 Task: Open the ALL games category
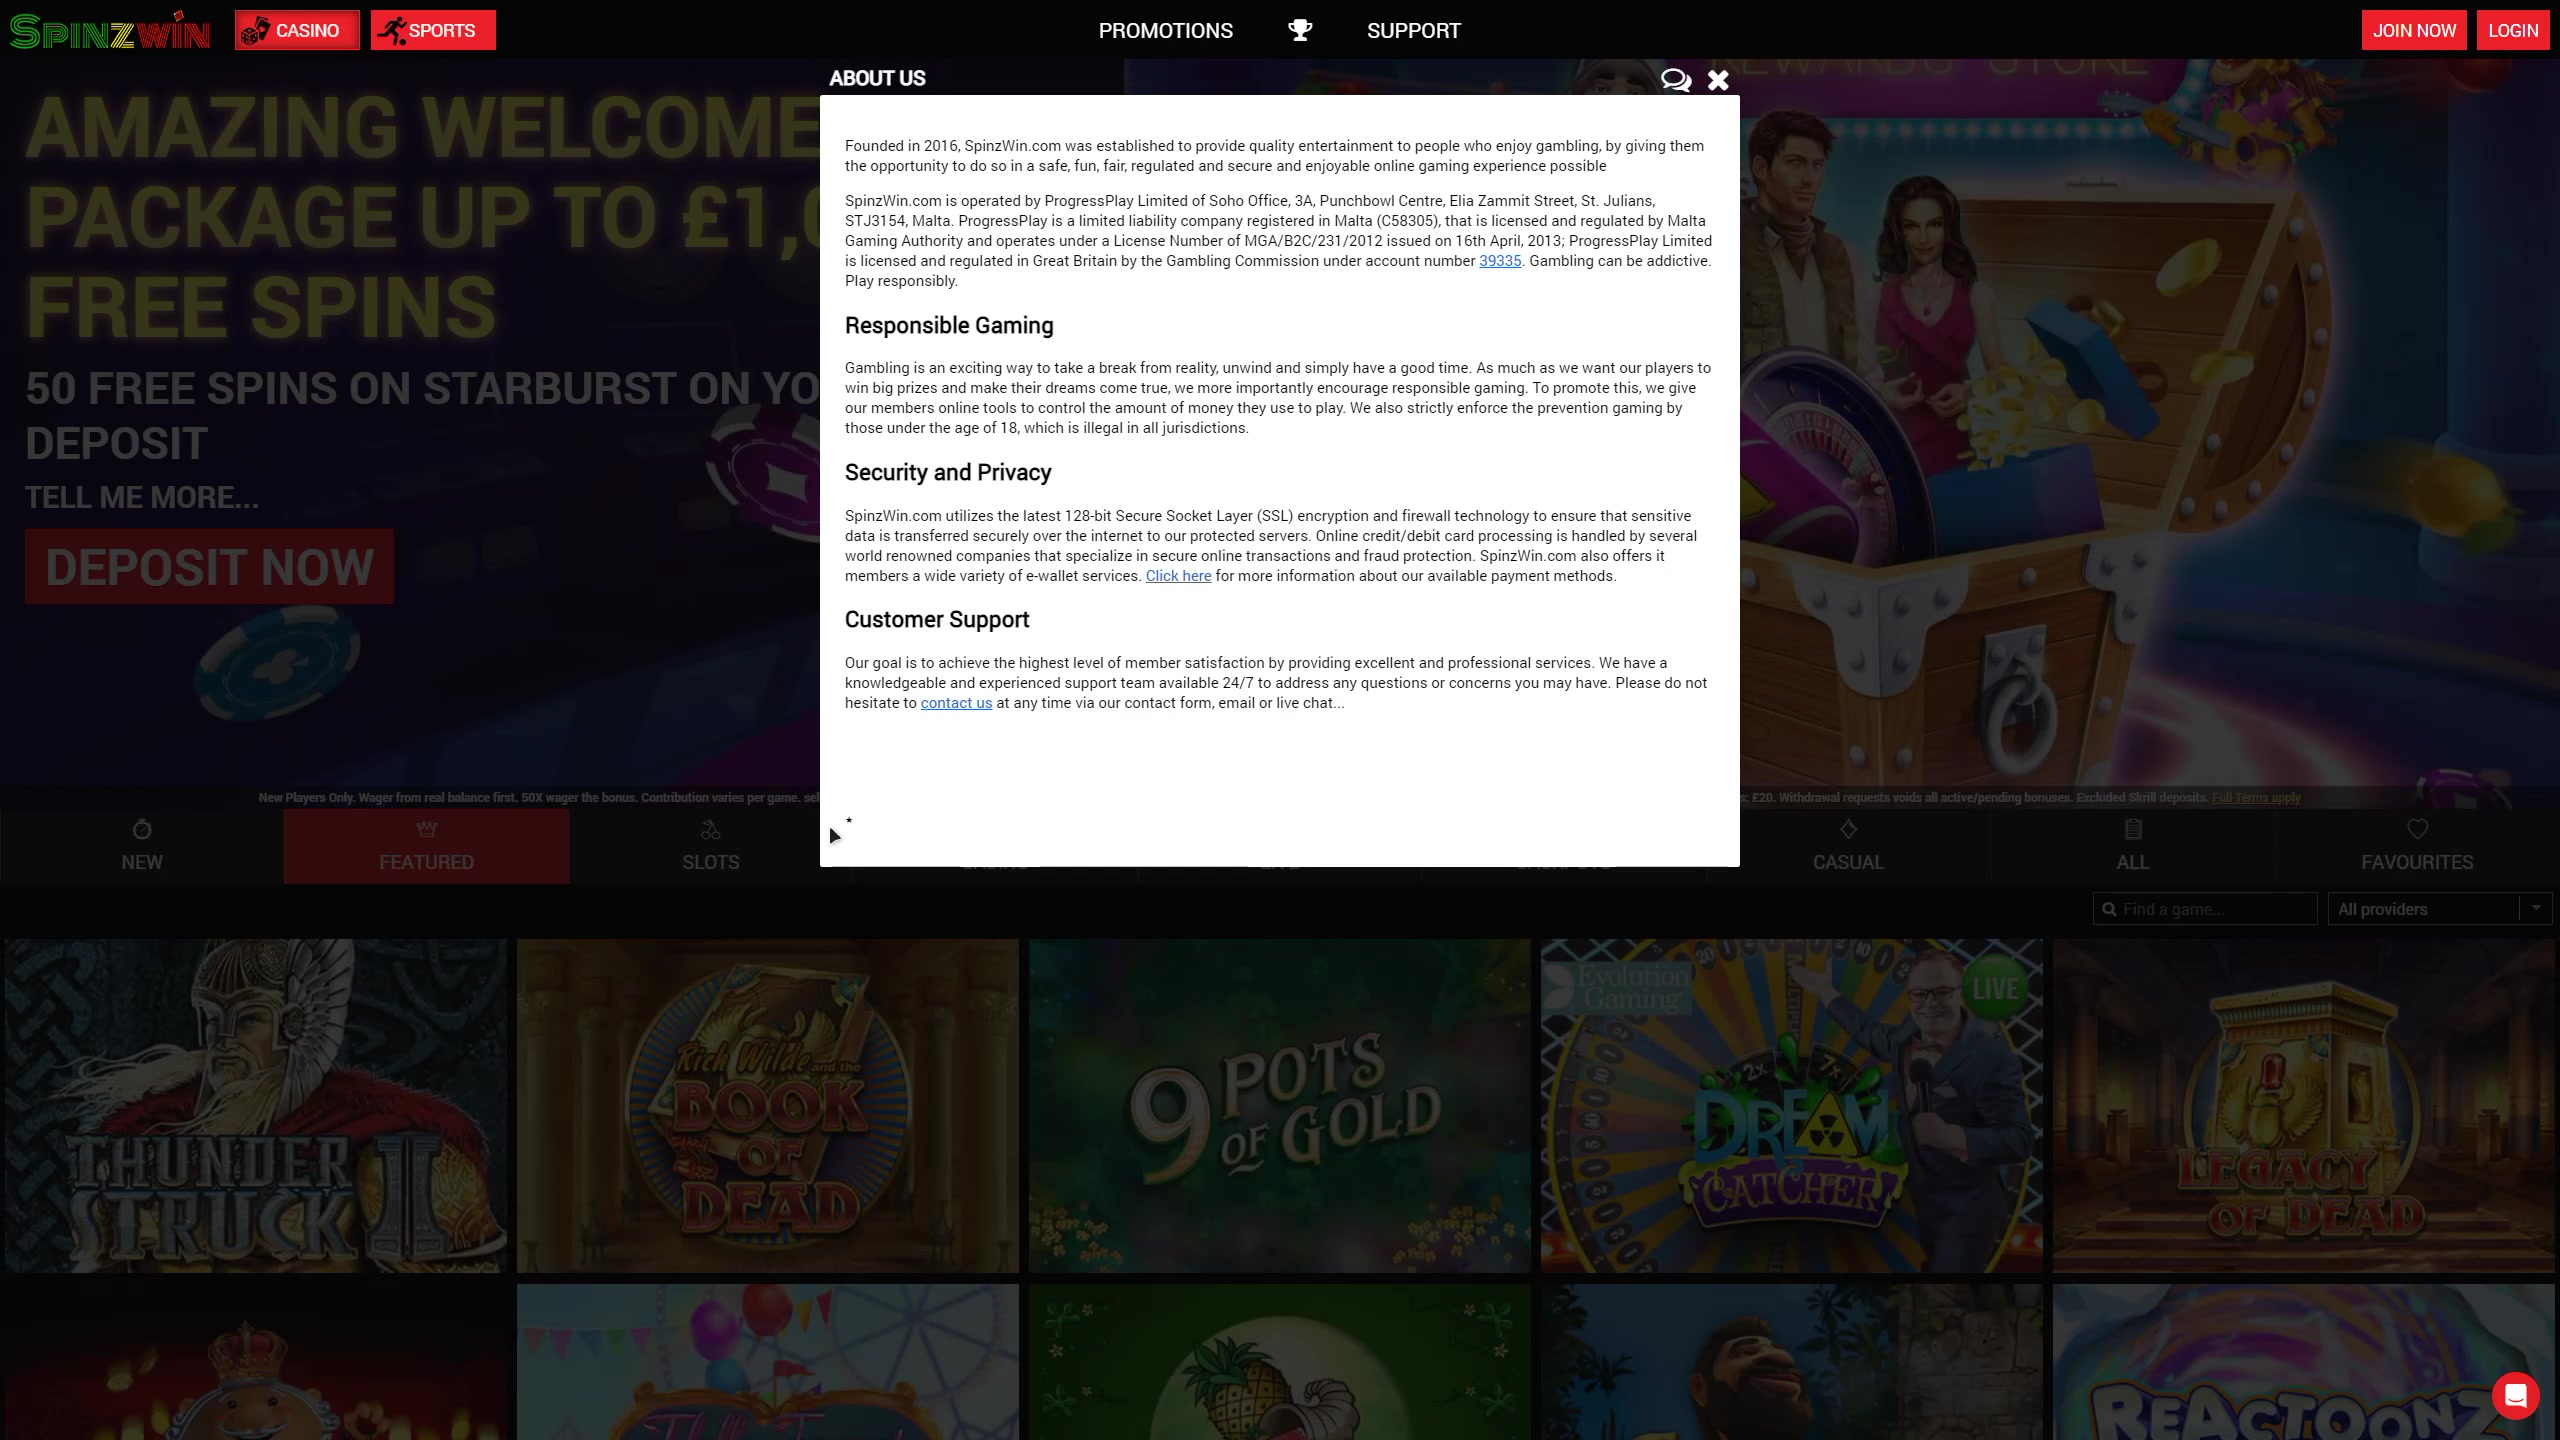pyautogui.click(x=2132, y=846)
